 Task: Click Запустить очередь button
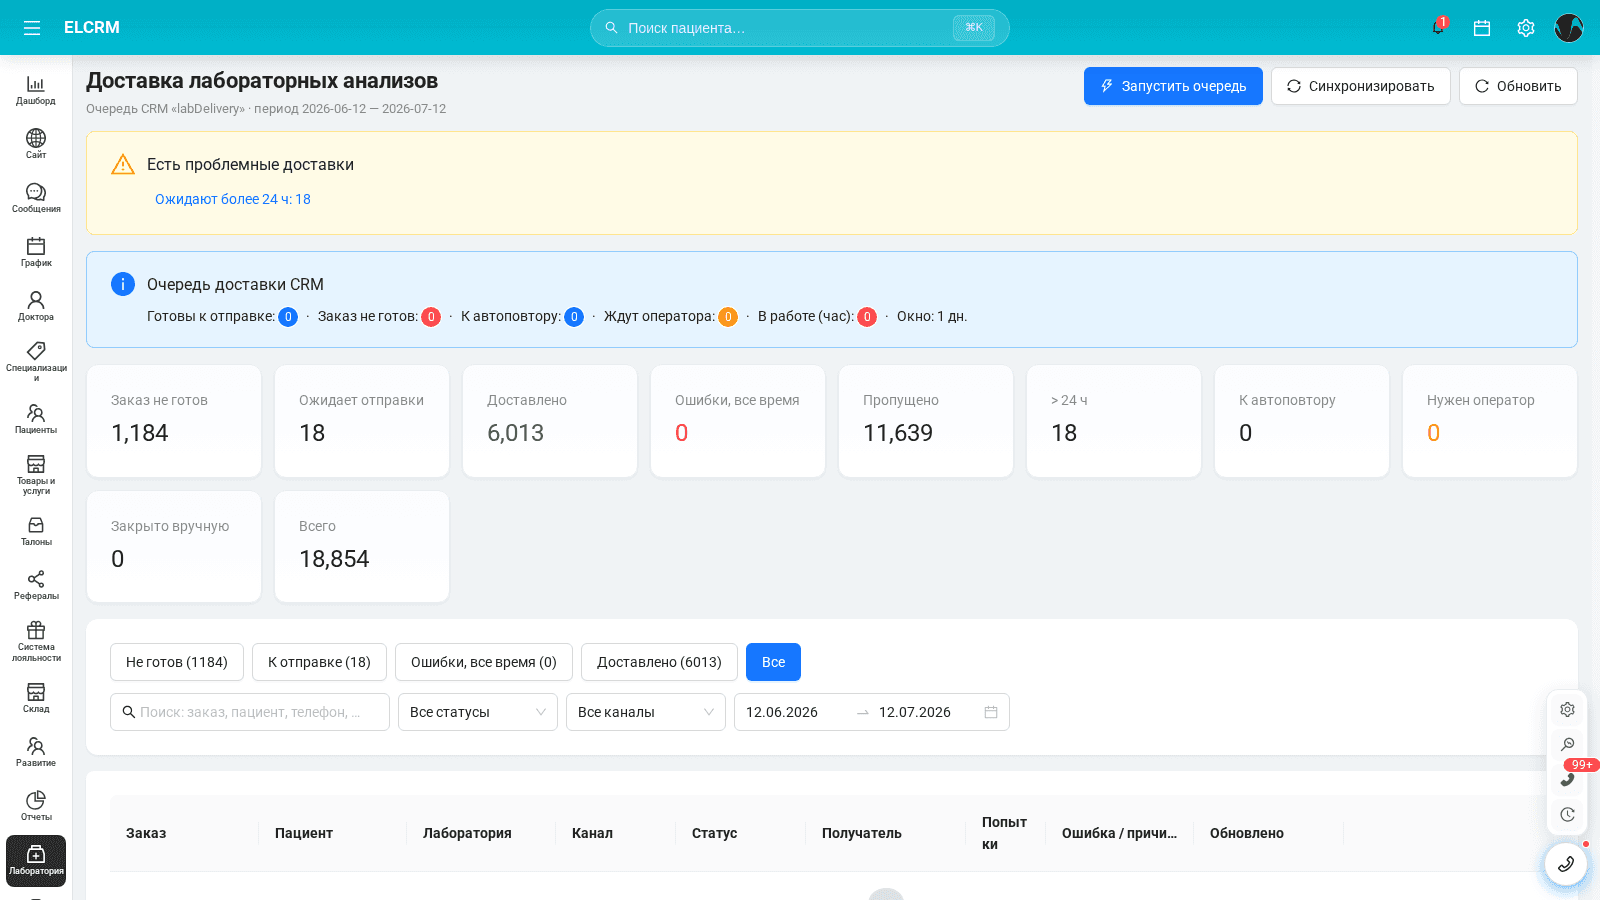tap(1173, 86)
